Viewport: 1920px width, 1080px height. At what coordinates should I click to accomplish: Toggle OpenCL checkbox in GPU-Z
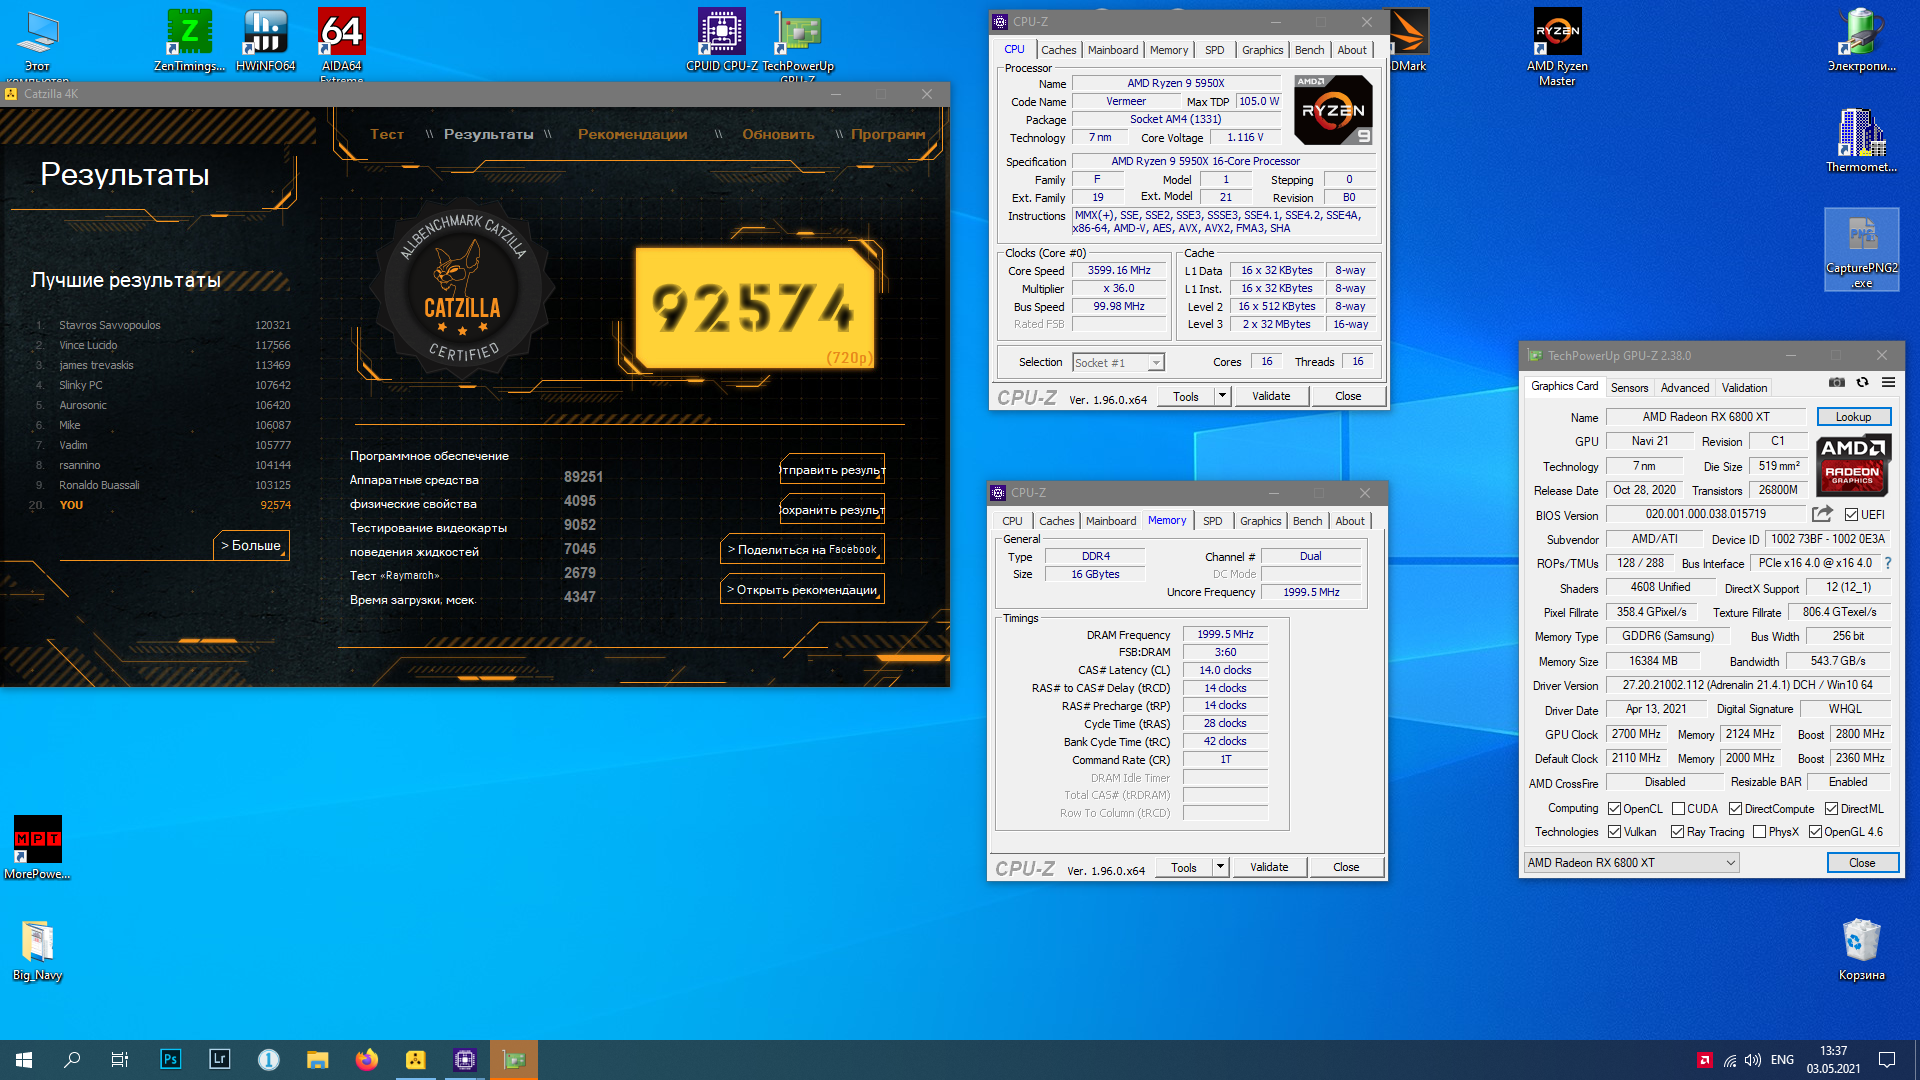click(x=1614, y=808)
